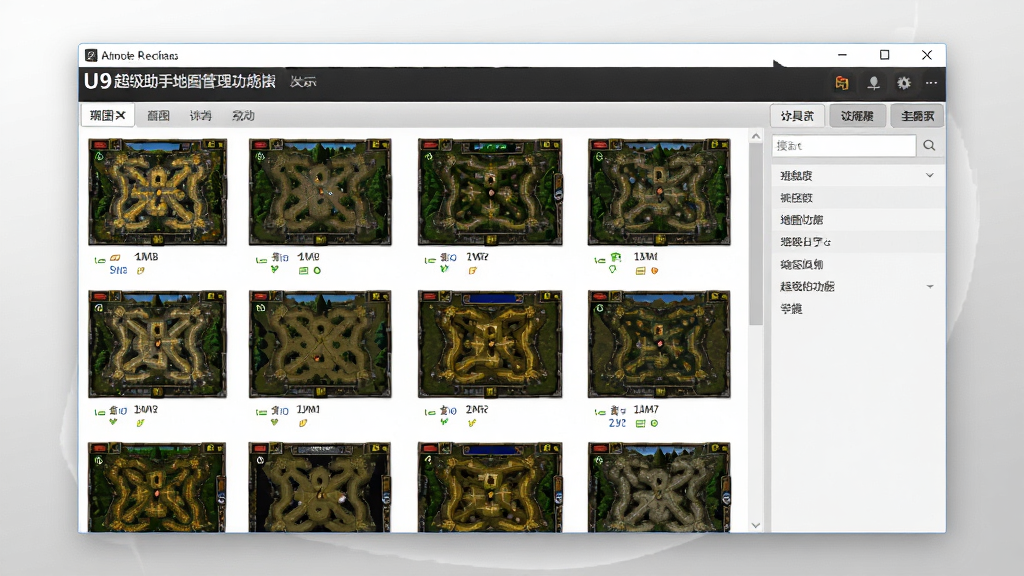Select the blue-banner map thumbnail labeled 2MS
Screen dimensions: 1024x576
pyautogui.click(x=490, y=344)
